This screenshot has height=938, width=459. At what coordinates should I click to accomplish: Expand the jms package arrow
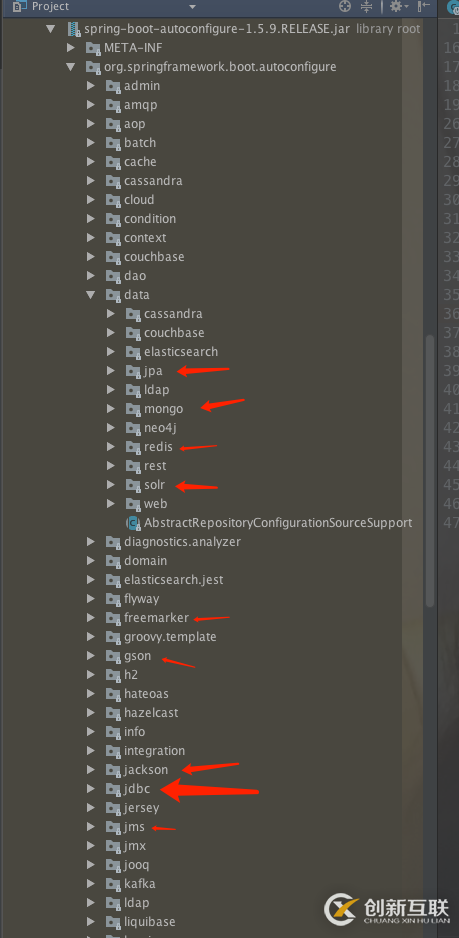tap(91, 827)
